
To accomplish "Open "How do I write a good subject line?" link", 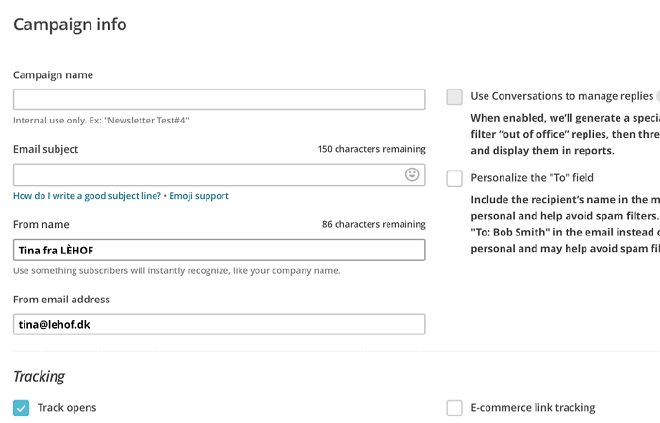I will tap(87, 196).
